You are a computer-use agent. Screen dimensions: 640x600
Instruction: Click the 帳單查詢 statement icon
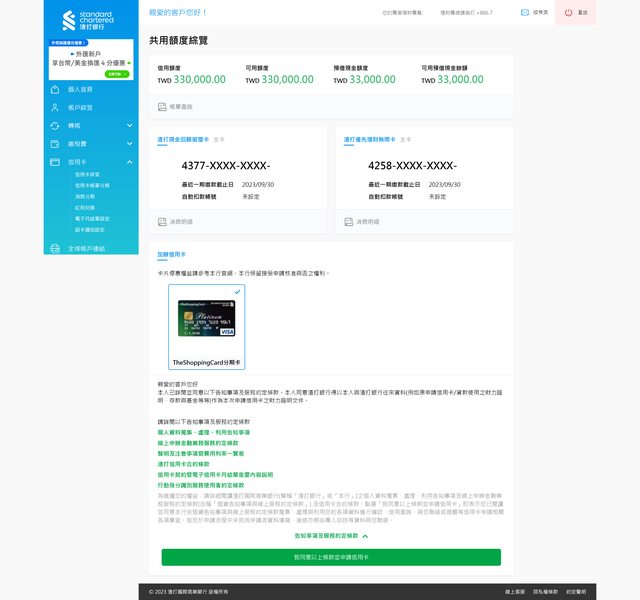163,106
